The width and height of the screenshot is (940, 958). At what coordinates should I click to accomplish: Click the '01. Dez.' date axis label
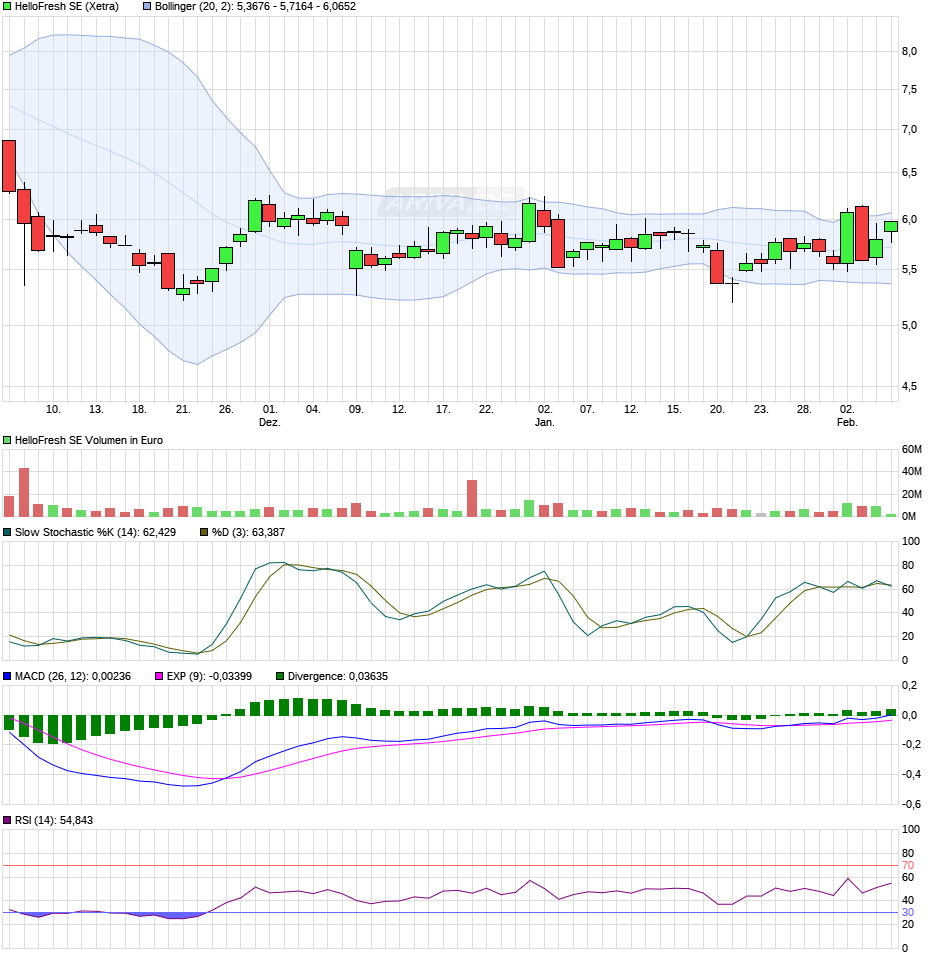pos(269,415)
